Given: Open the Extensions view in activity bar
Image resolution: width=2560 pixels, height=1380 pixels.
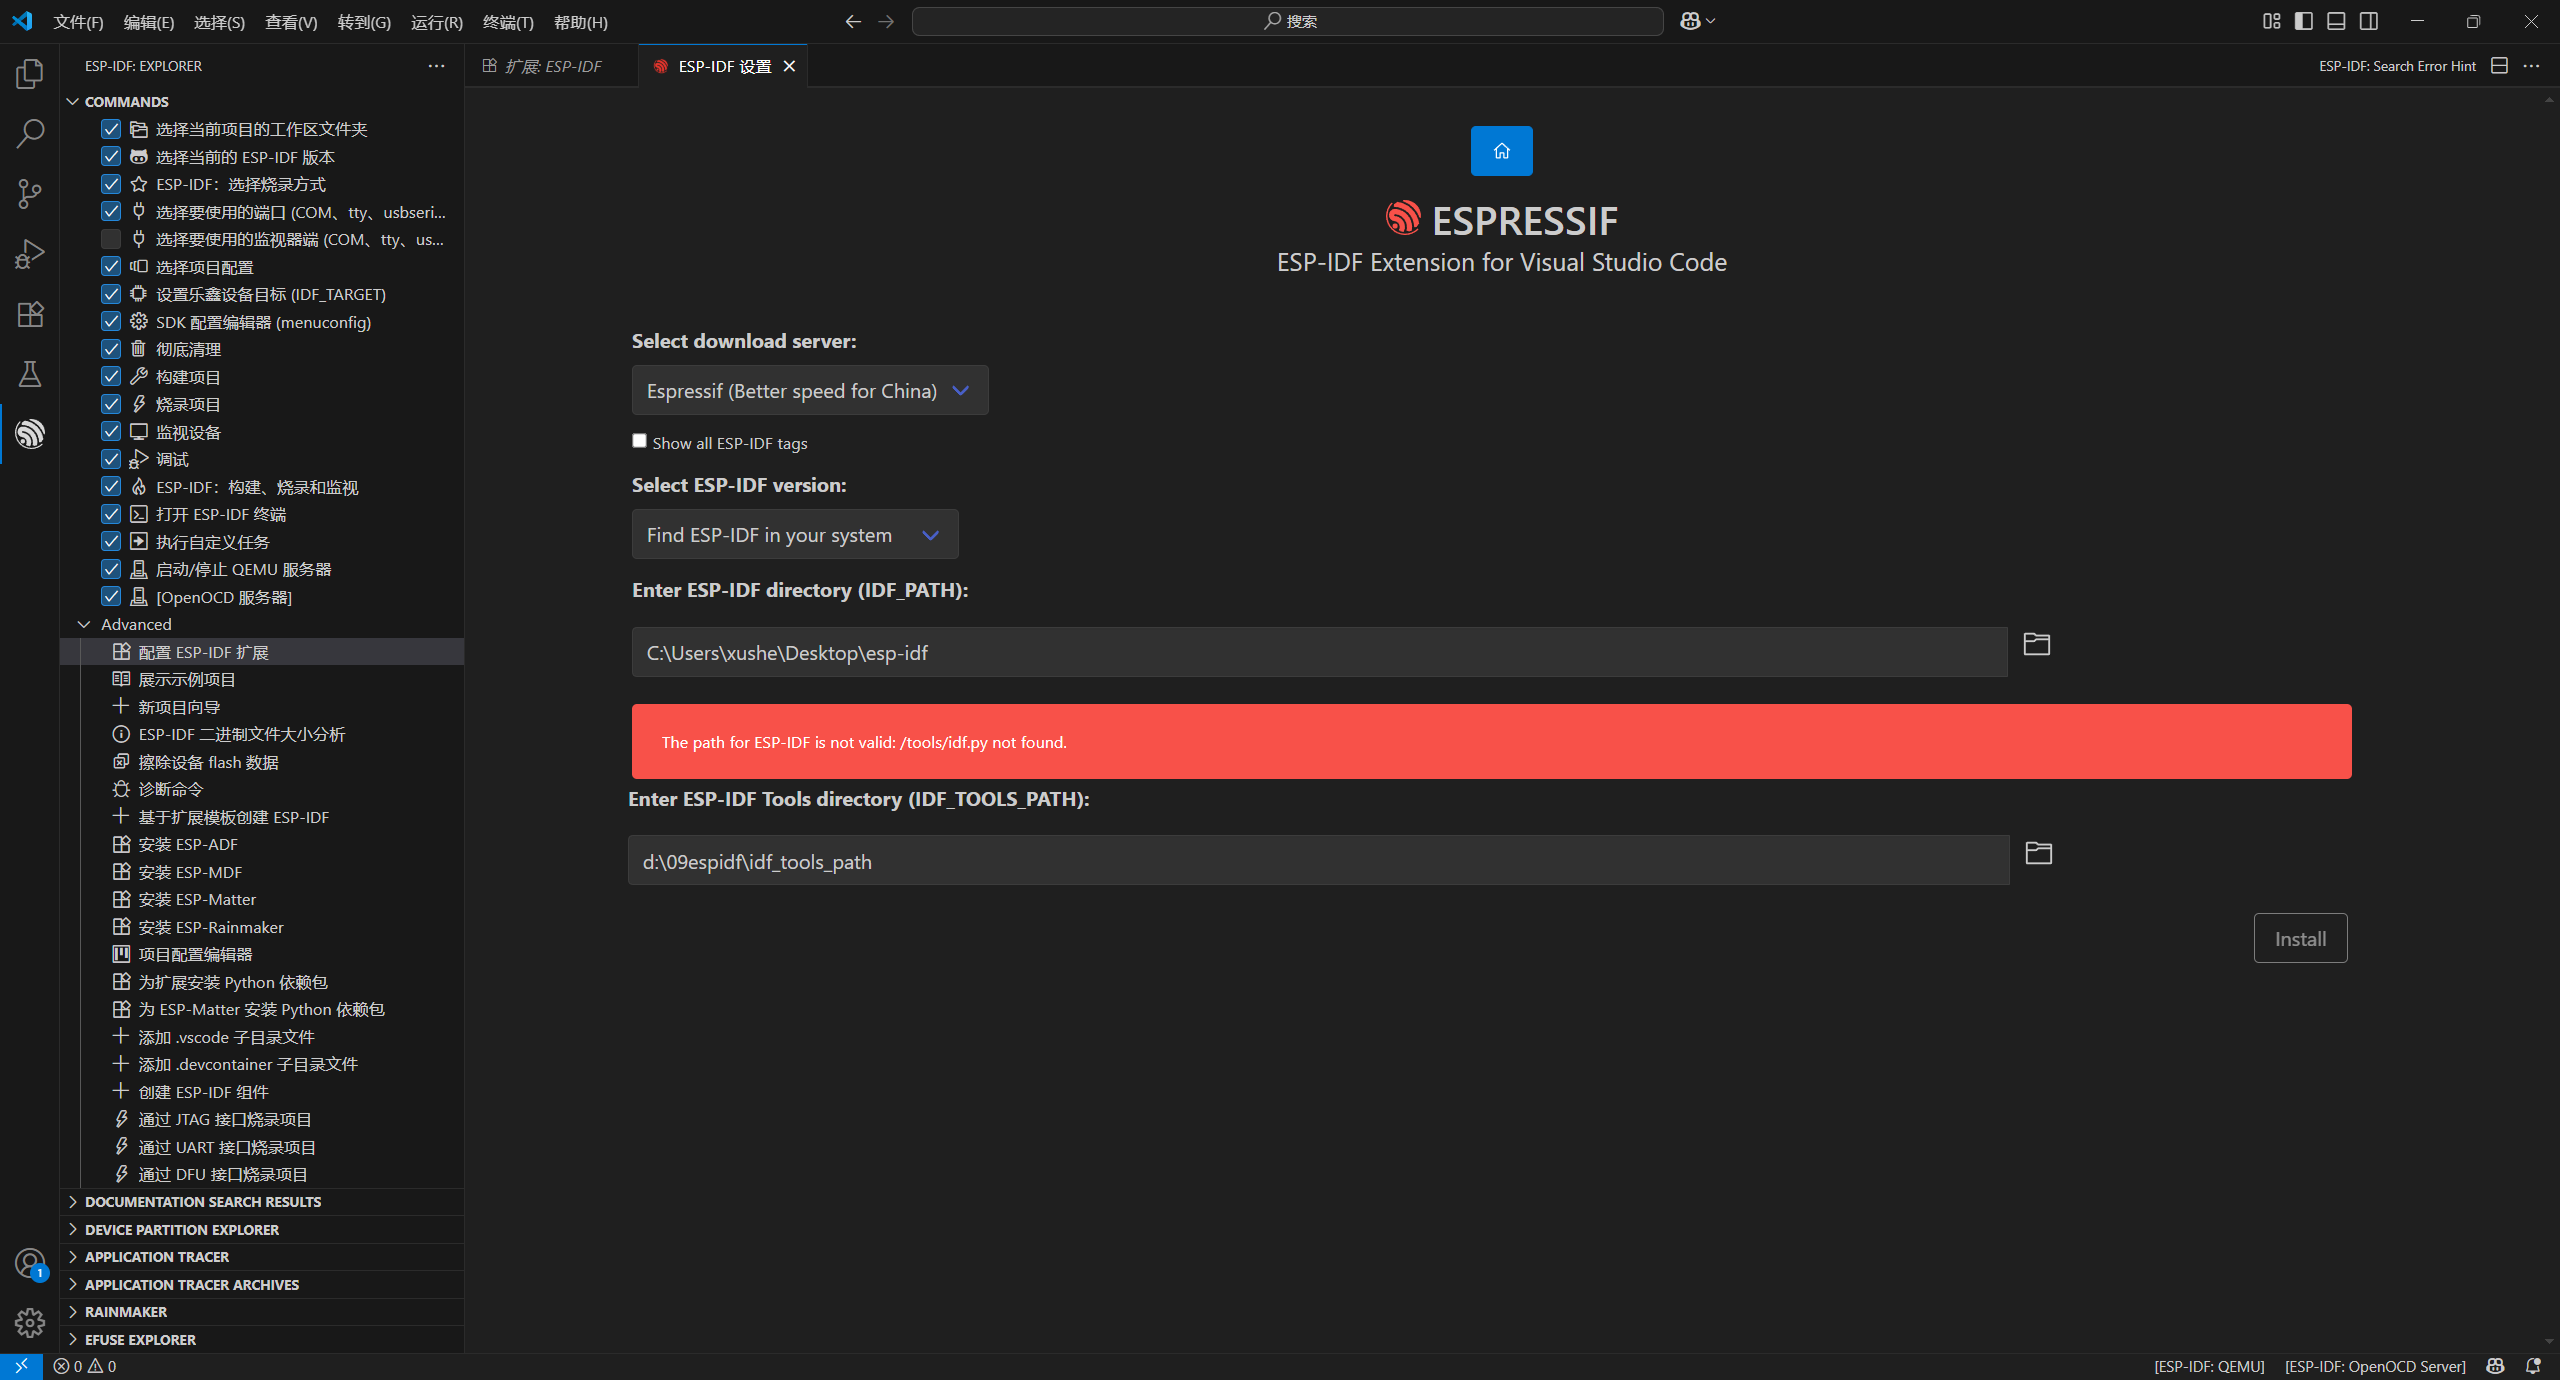Looking at the screenshot, I should point(30,314).
